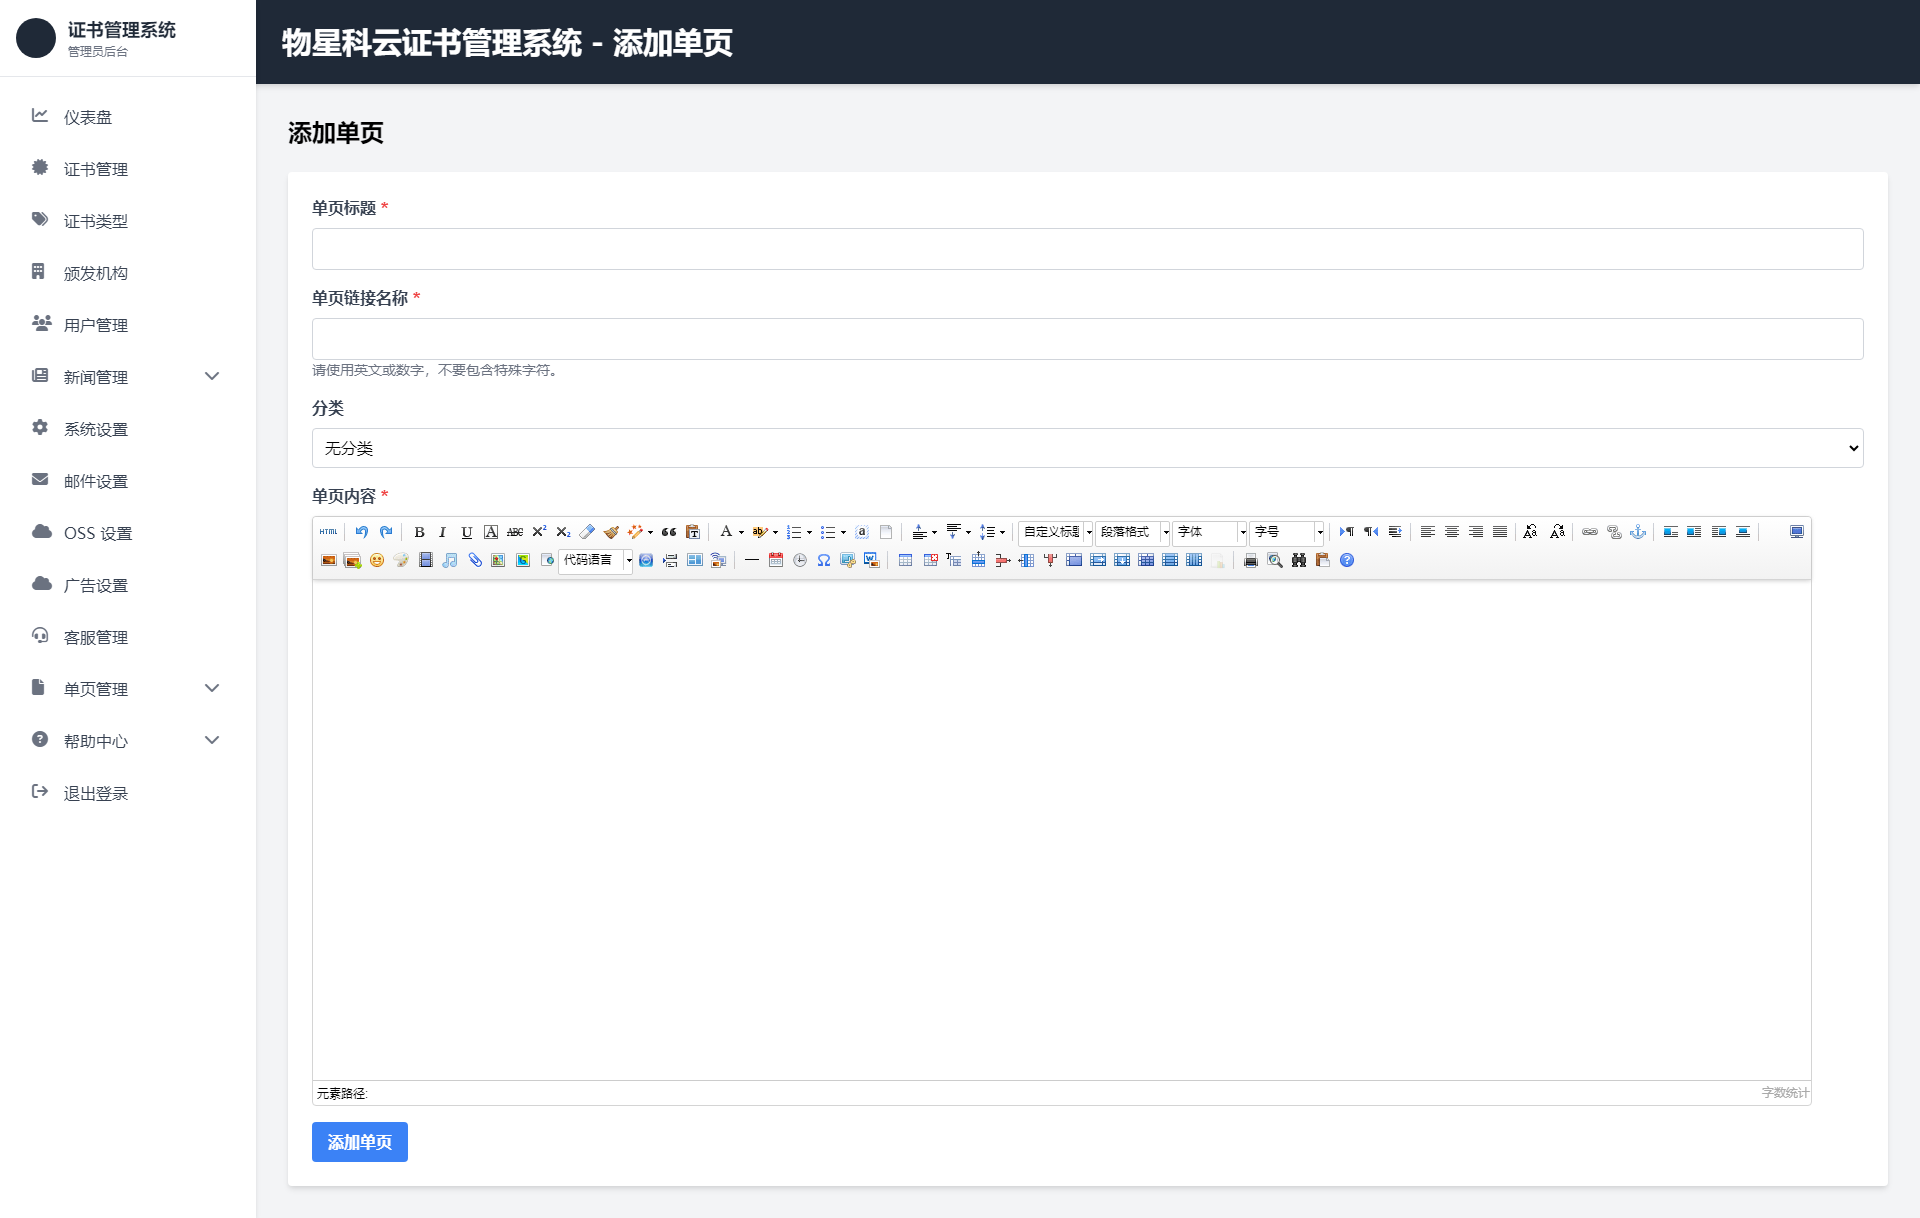This screenshot has height=1218, width=1920.
Task: Insert a single image
Action: [x=328, y=560]
